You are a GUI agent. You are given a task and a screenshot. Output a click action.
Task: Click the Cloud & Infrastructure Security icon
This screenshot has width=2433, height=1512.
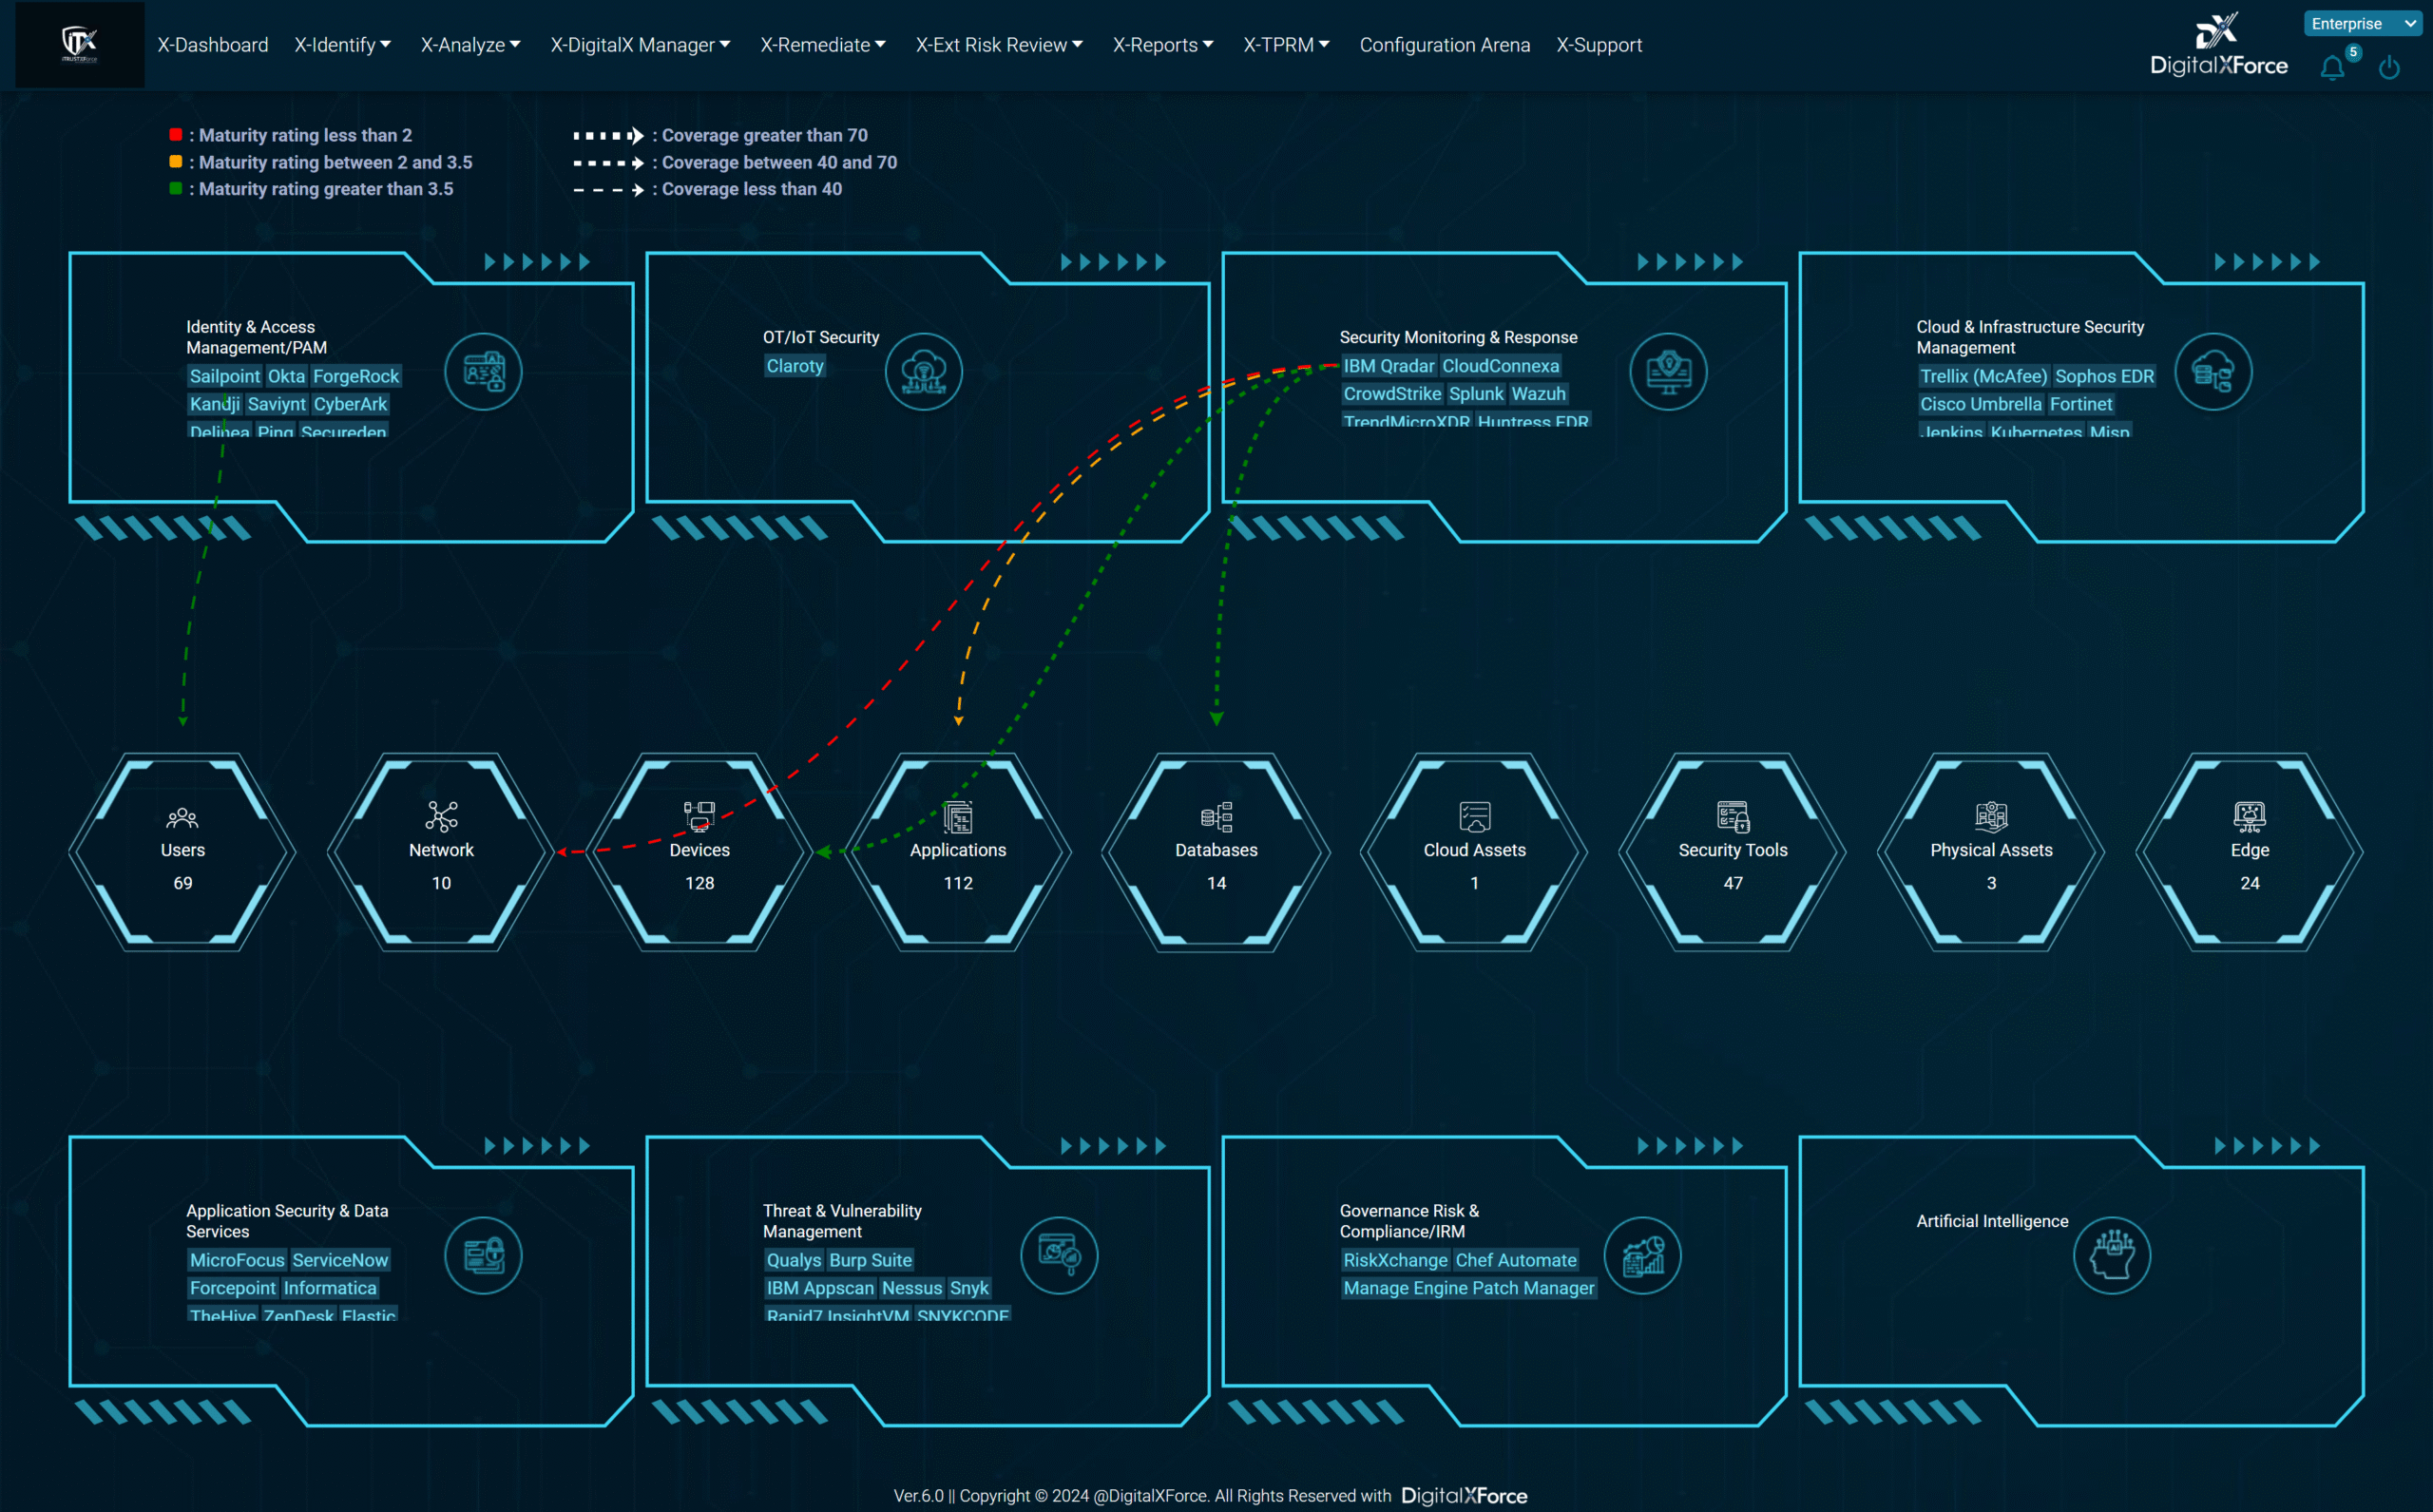(x=2213, y=372)
